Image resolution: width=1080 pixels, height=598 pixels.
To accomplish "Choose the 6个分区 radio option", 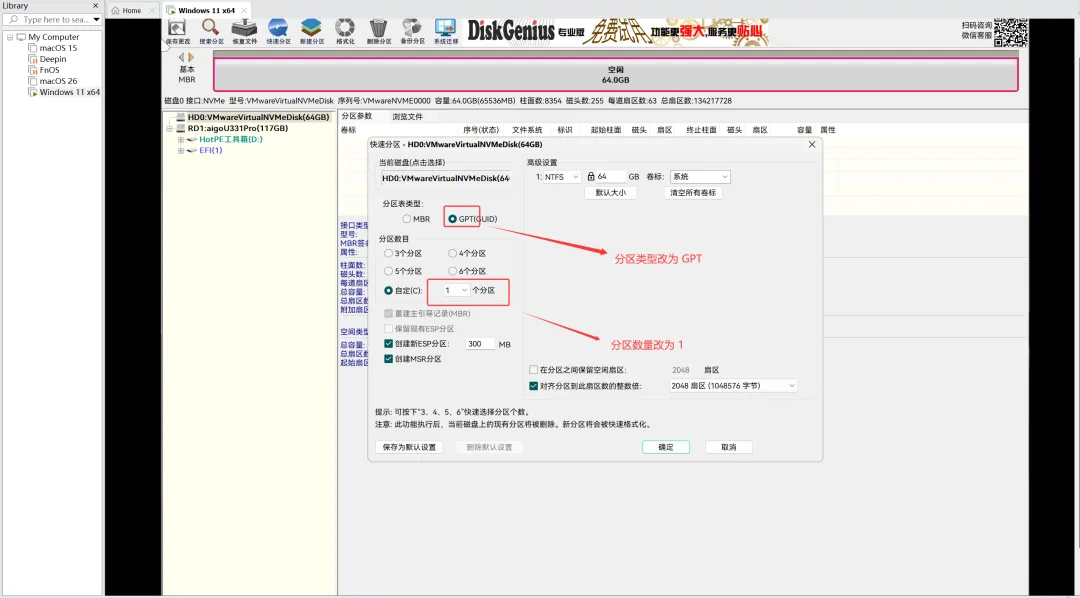I will [x=453, y=271].
